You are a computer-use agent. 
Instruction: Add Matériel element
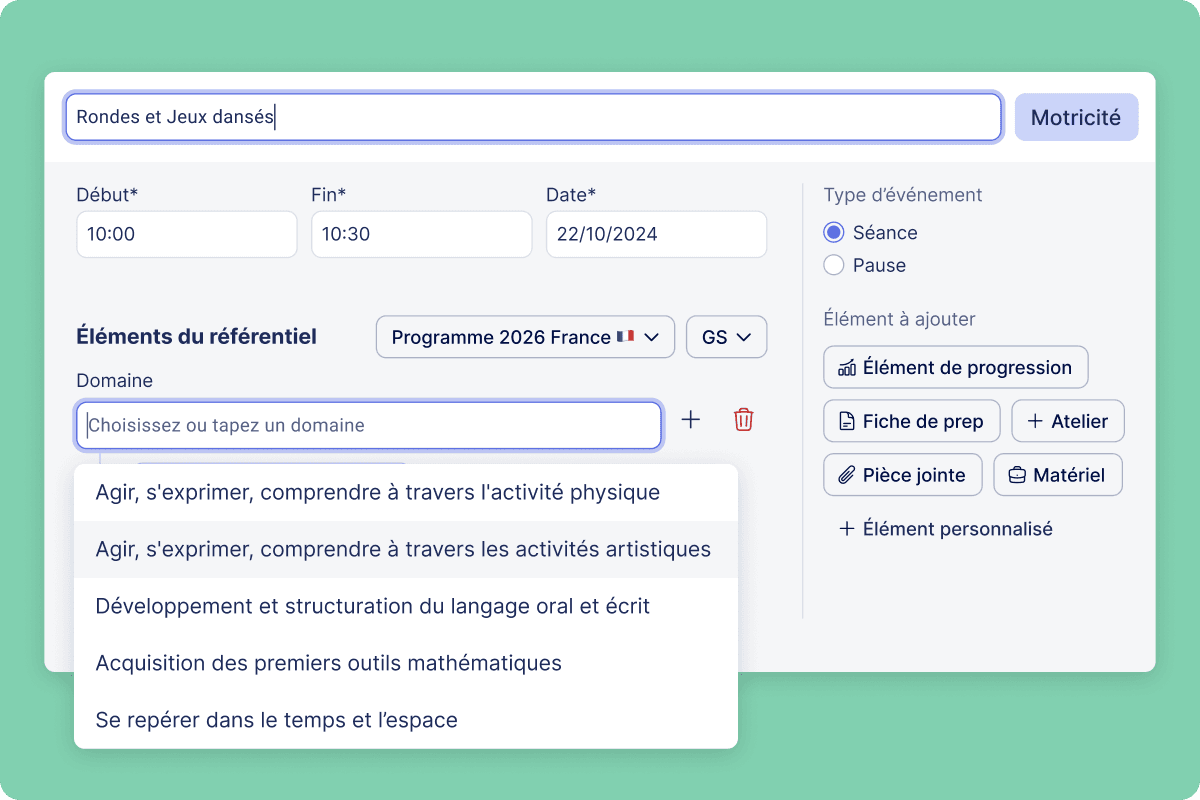coord(1058,475)
